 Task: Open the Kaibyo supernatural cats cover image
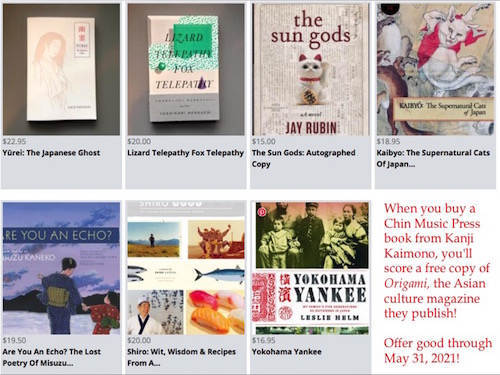click(x=435, y=69)
